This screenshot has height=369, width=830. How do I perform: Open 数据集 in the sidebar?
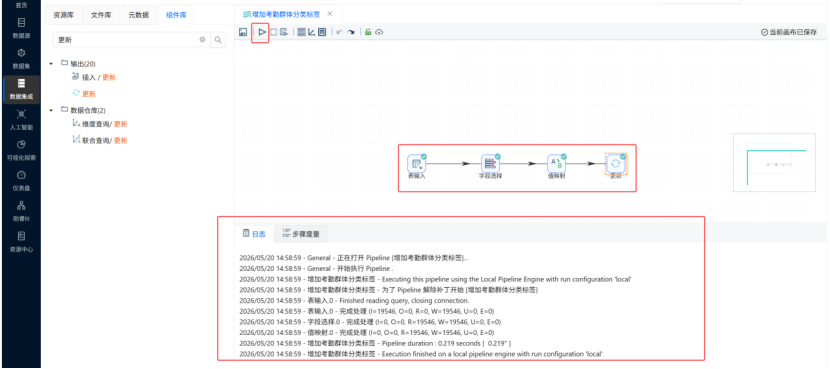click(21, 59)
